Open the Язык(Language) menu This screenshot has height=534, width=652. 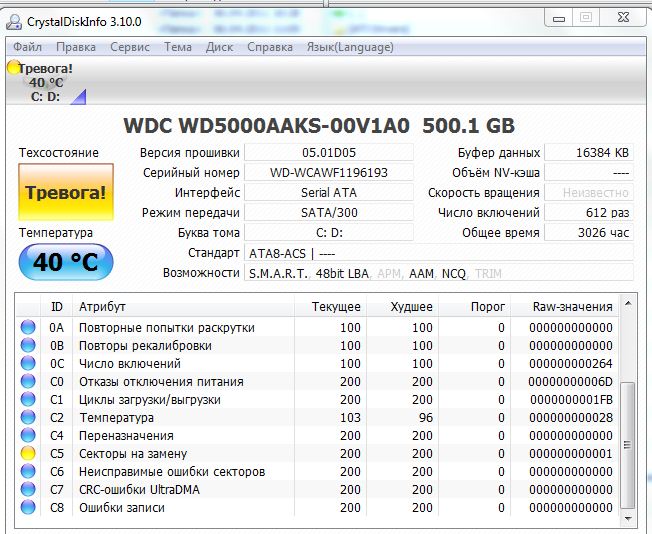(350, 47)
